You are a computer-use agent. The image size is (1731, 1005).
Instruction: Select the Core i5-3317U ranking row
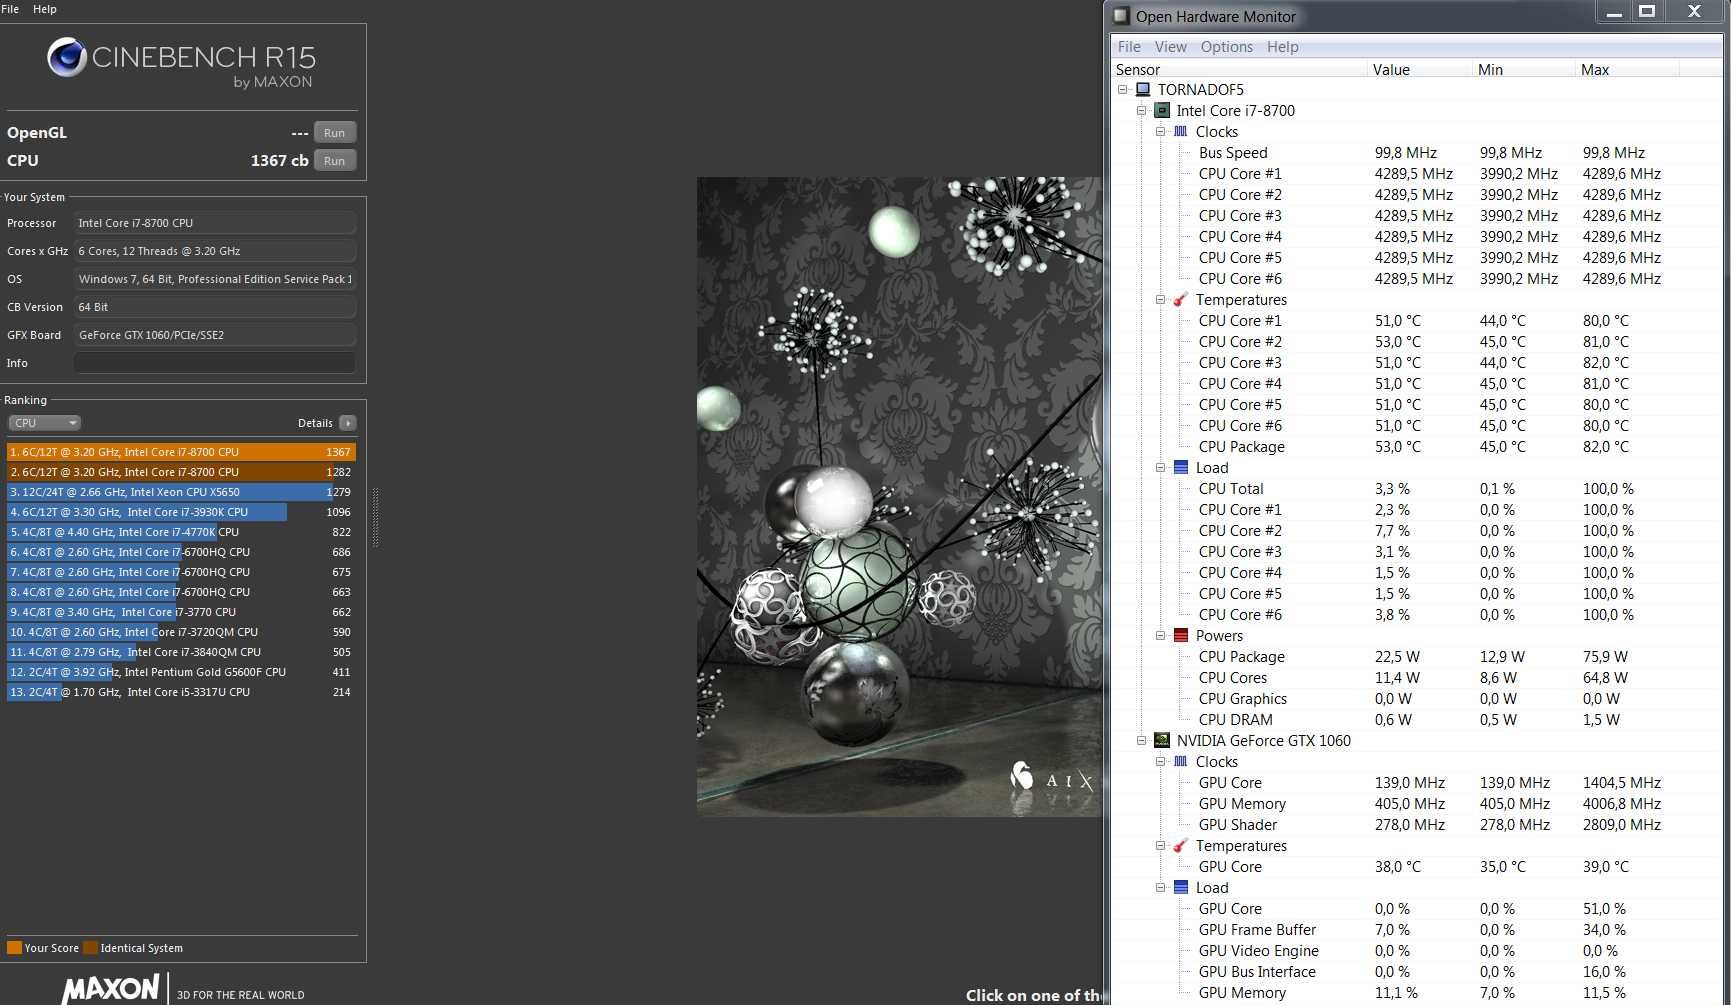click(x=181, y=692)
